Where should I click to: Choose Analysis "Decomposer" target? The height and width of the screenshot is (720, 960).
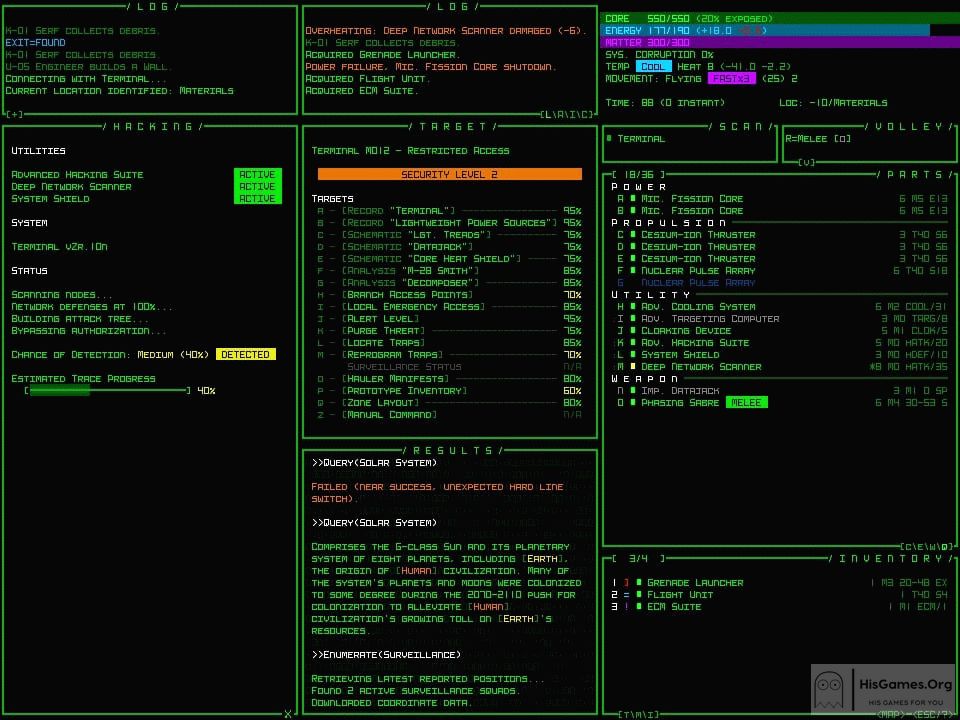coord(449,283)
